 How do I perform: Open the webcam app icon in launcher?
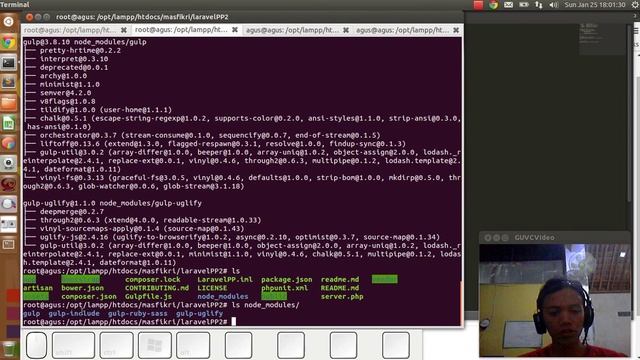(9, 163)
